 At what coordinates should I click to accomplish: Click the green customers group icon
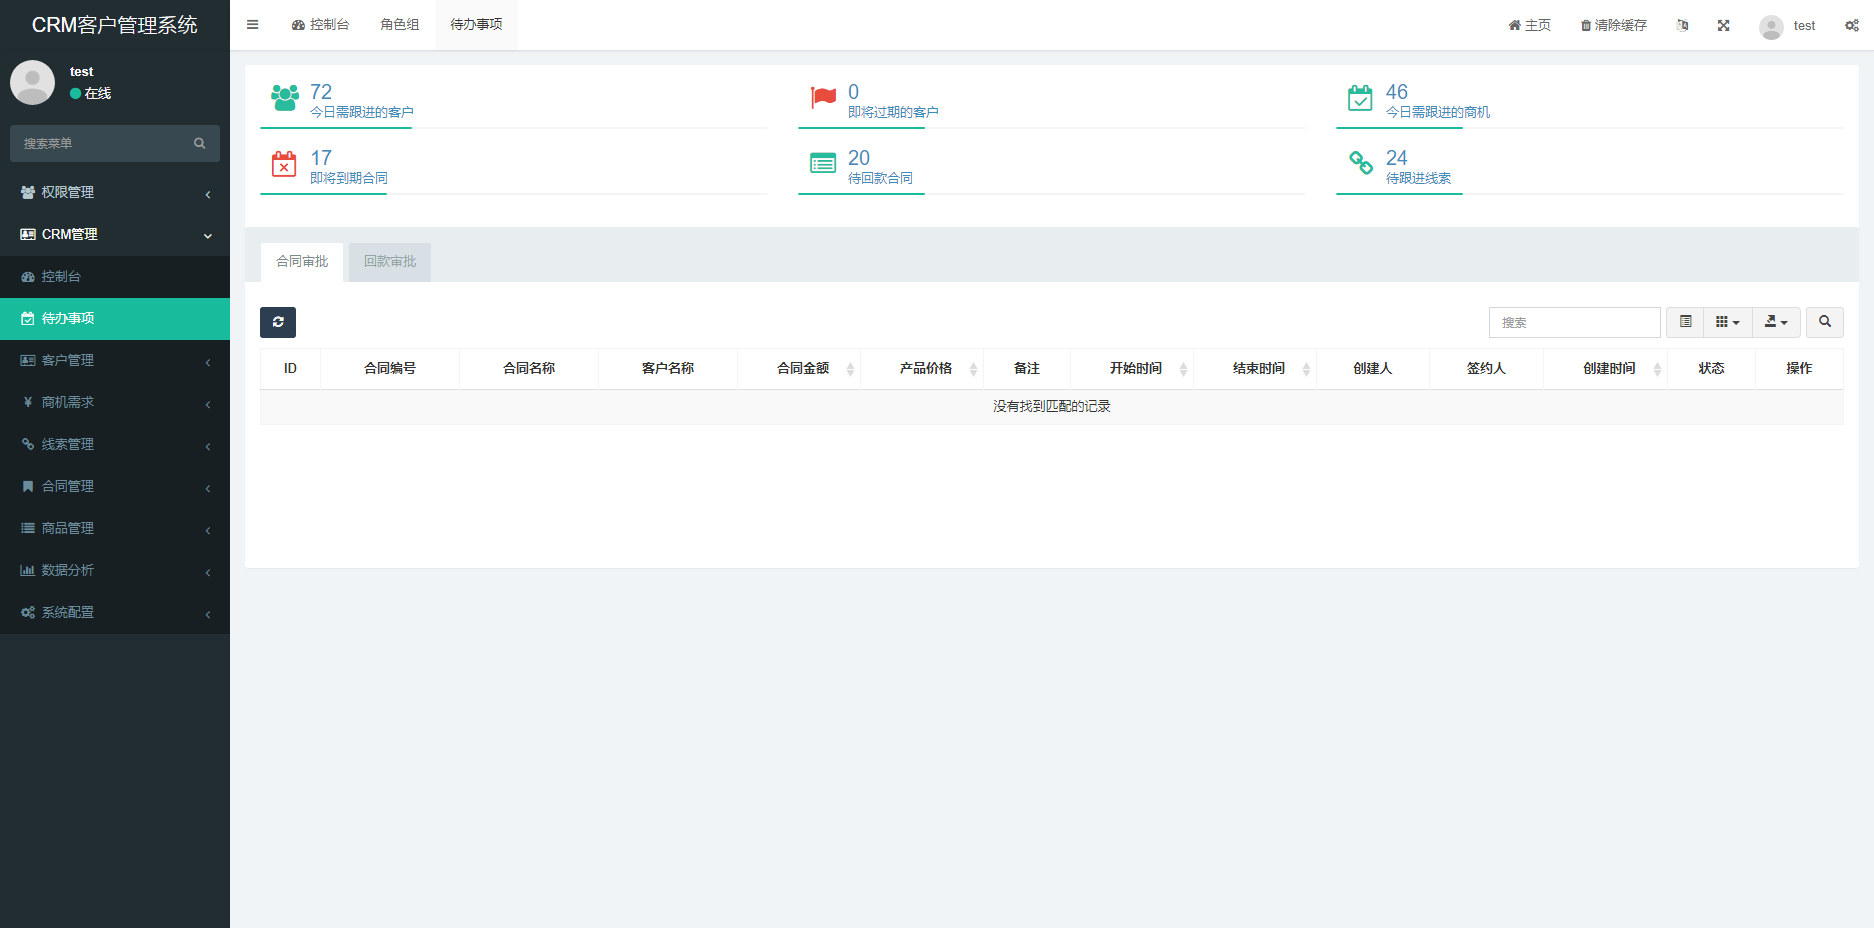click(285, 98)
